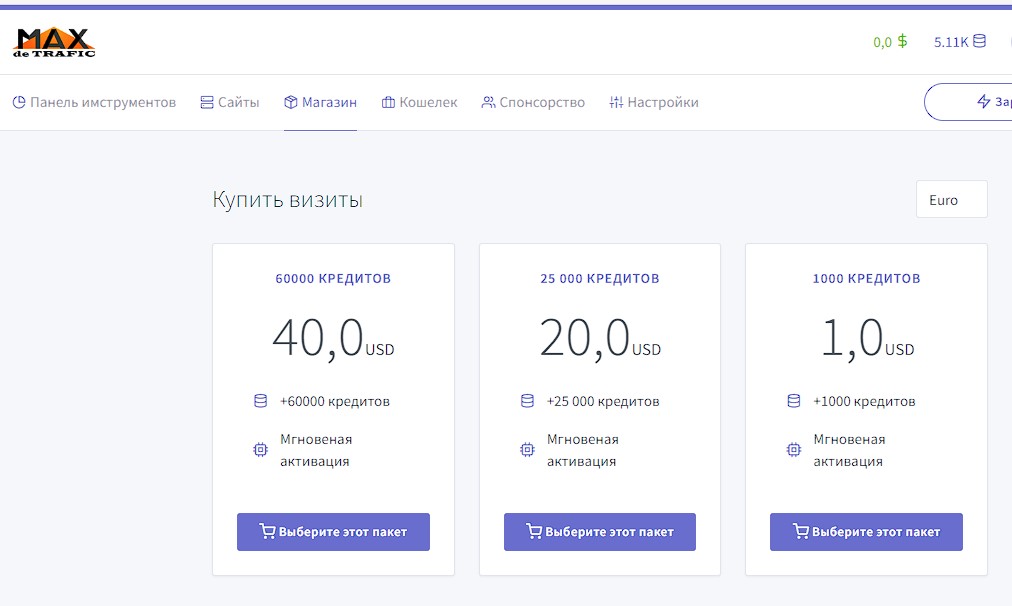Click the green dollar balance icon

click(x=902, y=42)
